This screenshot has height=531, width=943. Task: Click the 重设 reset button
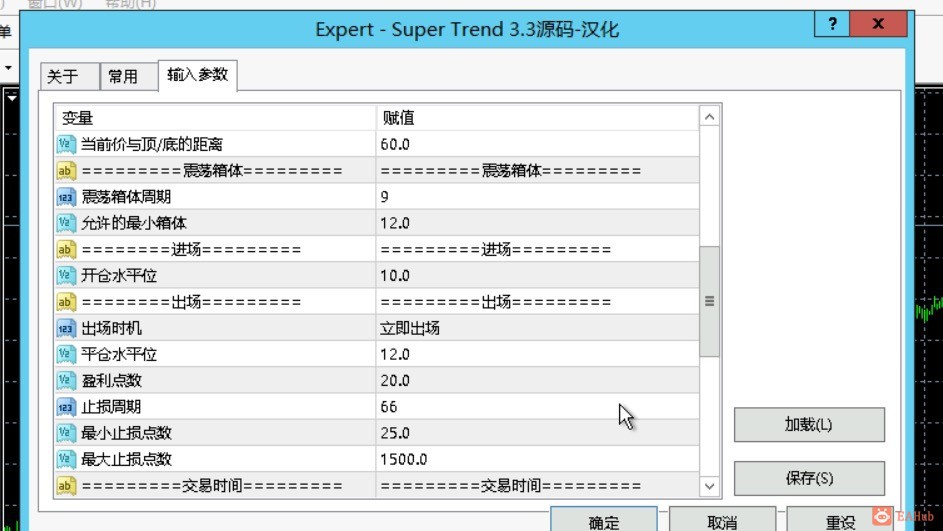[x=840, y=521]
